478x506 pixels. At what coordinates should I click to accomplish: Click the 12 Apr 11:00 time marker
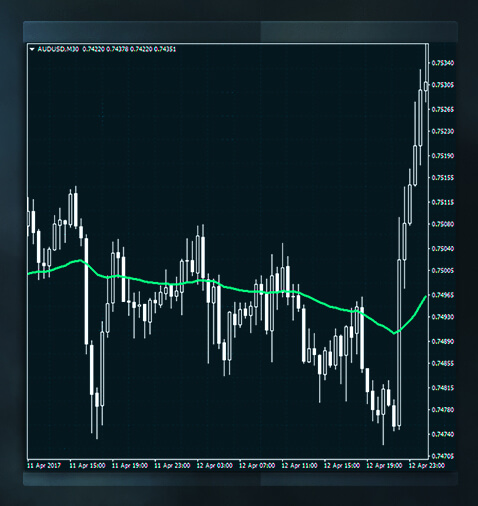[x=299, y=465]
